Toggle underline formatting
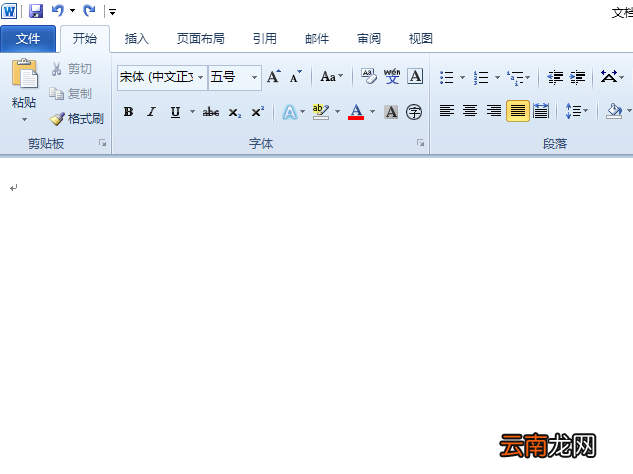Image resolution: width=633 pixels, height=474 pixels. (175, 112)
